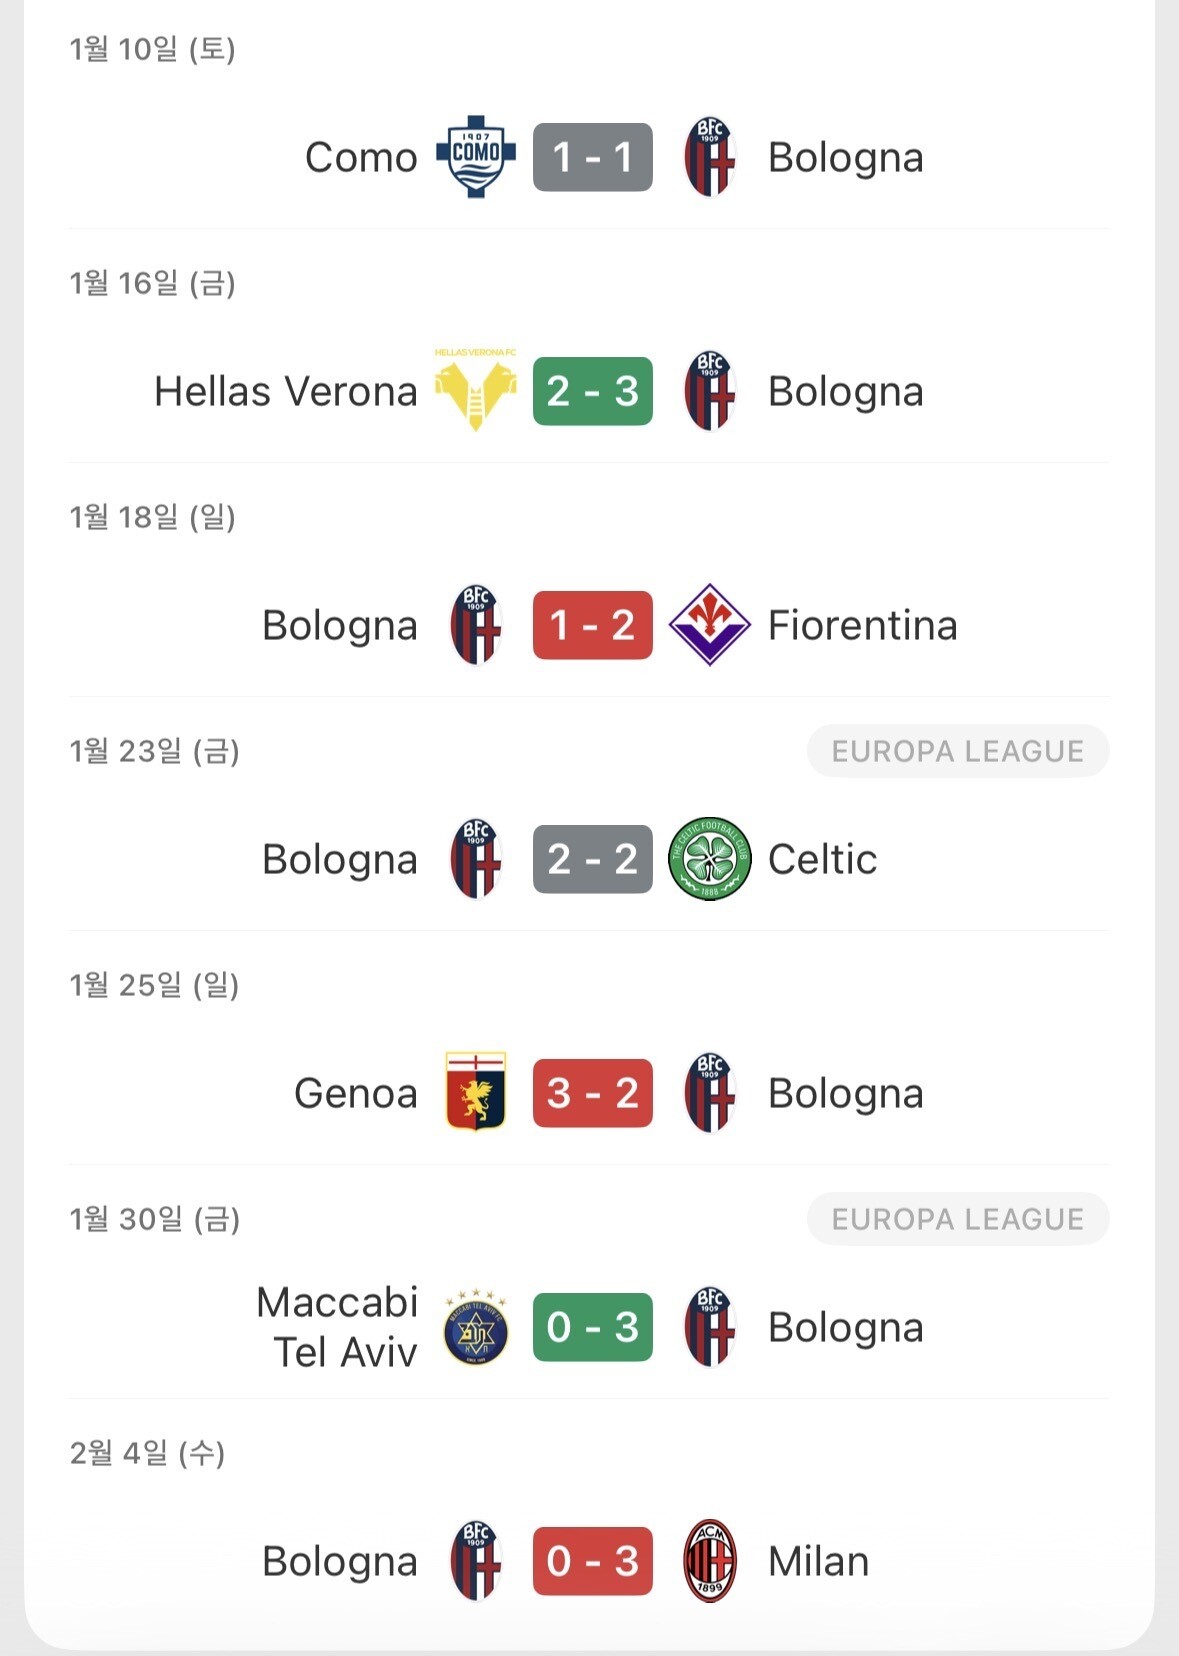Click the Fiorentina club crest

point(709,625)
